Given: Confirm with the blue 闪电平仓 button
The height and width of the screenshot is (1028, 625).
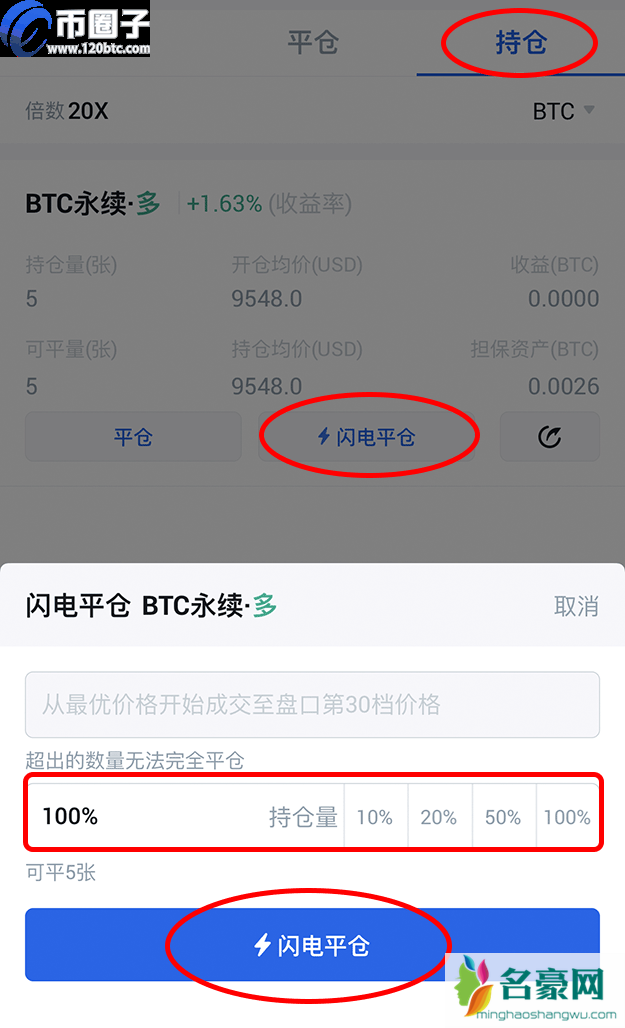Looking at the screenshot, I should pos(312,945).
